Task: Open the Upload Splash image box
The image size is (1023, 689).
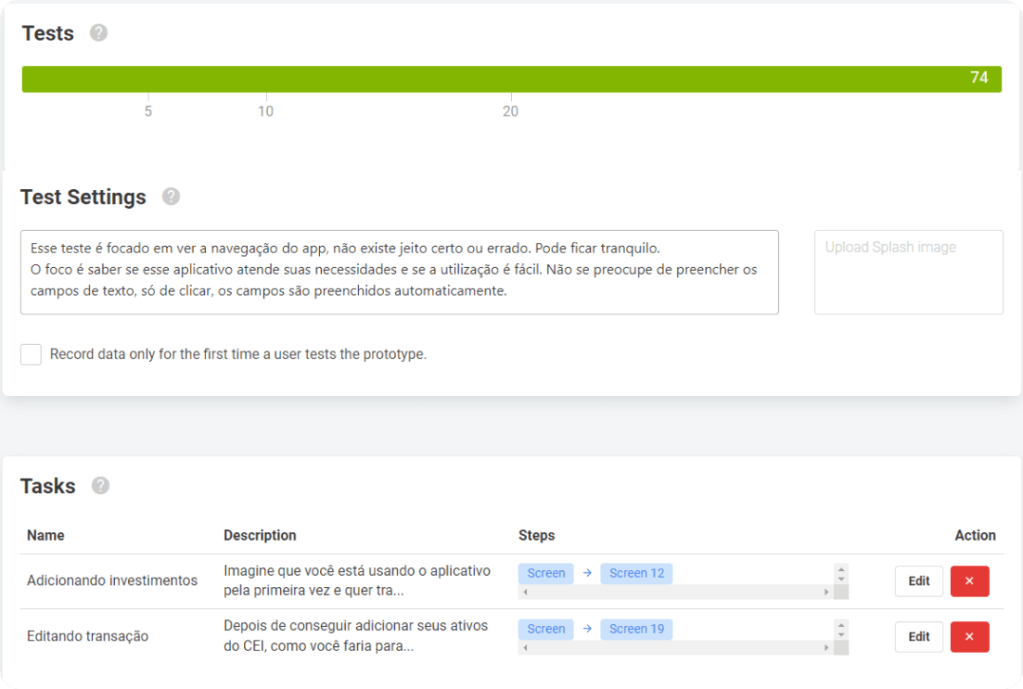Action: click(908, 272)
